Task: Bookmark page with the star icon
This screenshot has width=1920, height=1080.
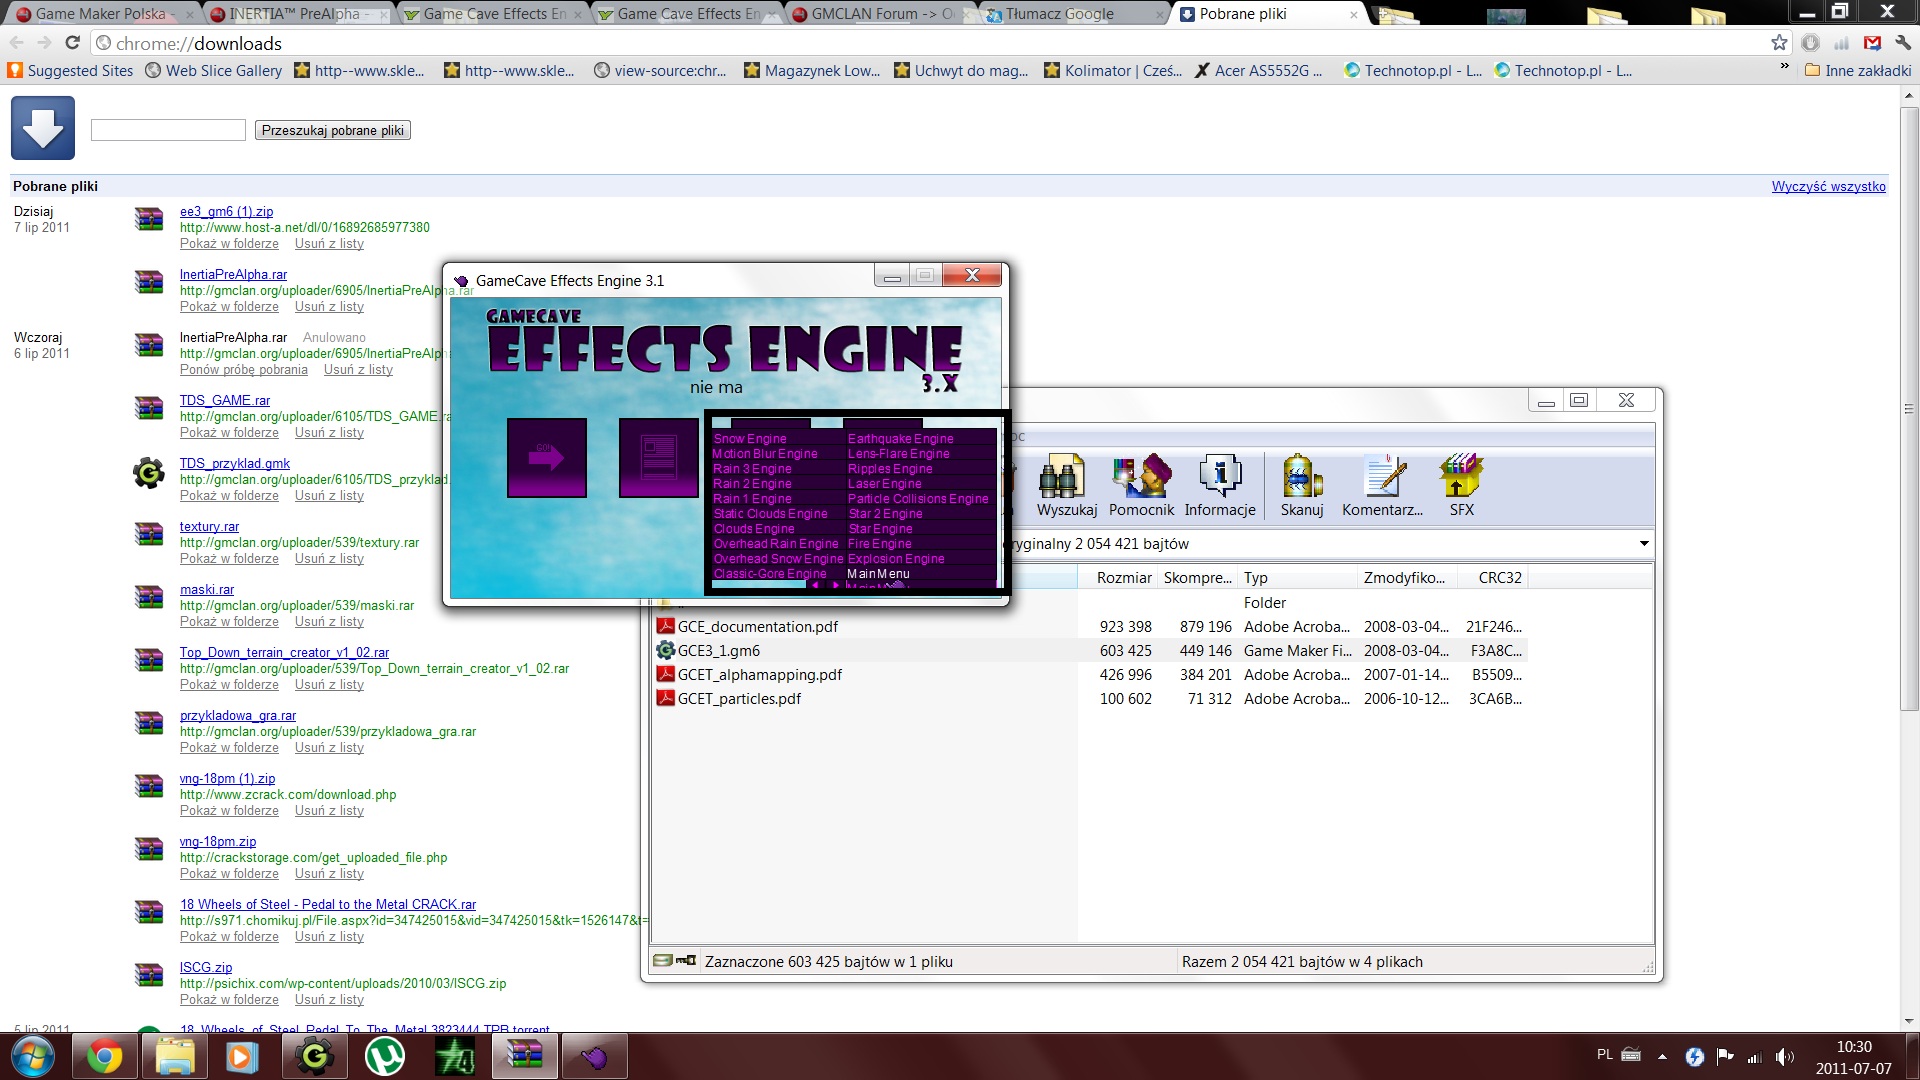Action: (1778, 43)
